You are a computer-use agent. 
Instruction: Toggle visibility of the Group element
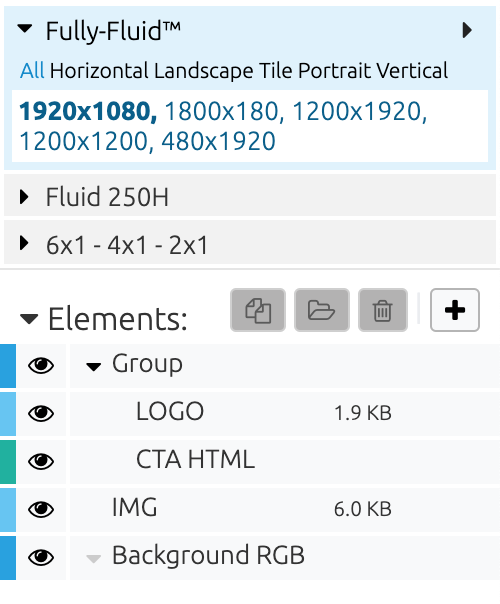(41, 366)
